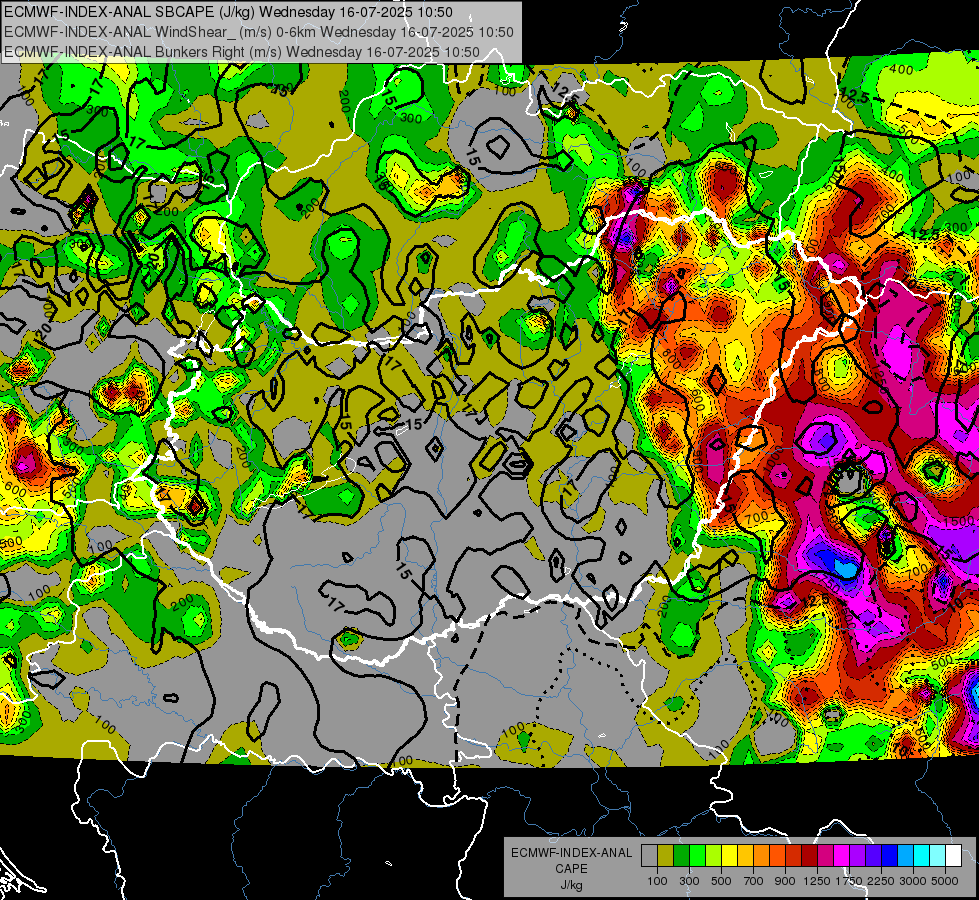
Task: Click the crimson pink legend swatch
Action: pos(825,856)
